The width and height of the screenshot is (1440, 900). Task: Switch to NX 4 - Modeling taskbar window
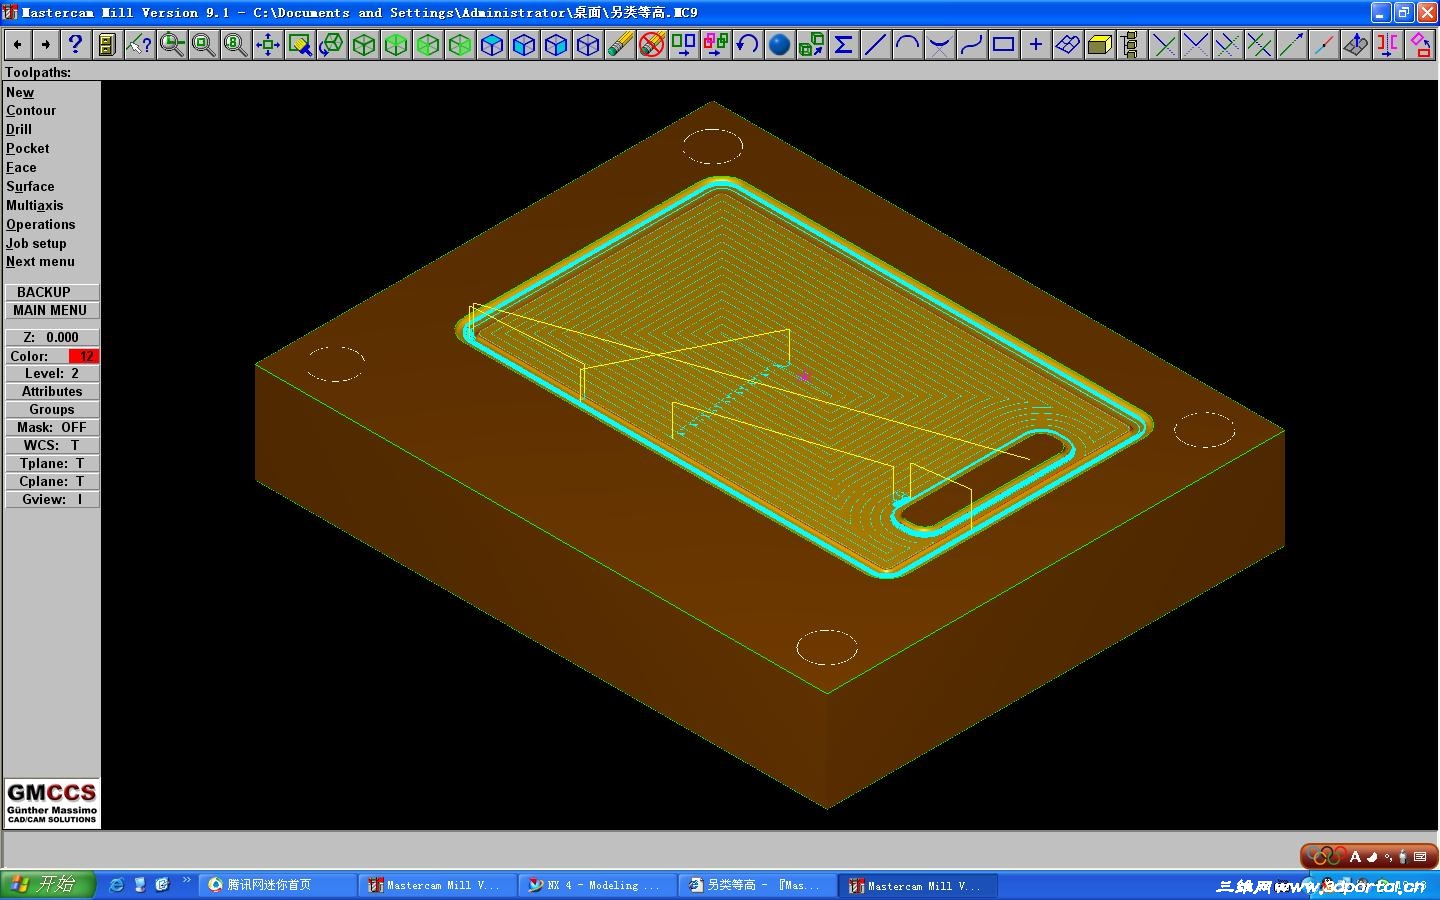pos(598,885)
